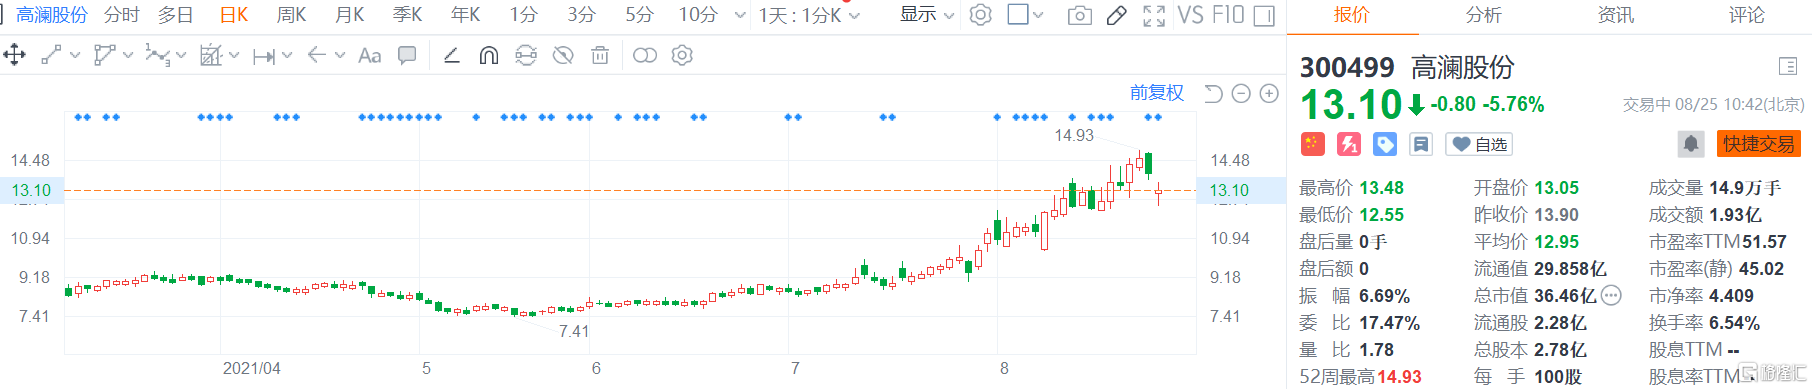Click the 快捷交易 quick trade button
The image size is (1813, 389).
1759,144
